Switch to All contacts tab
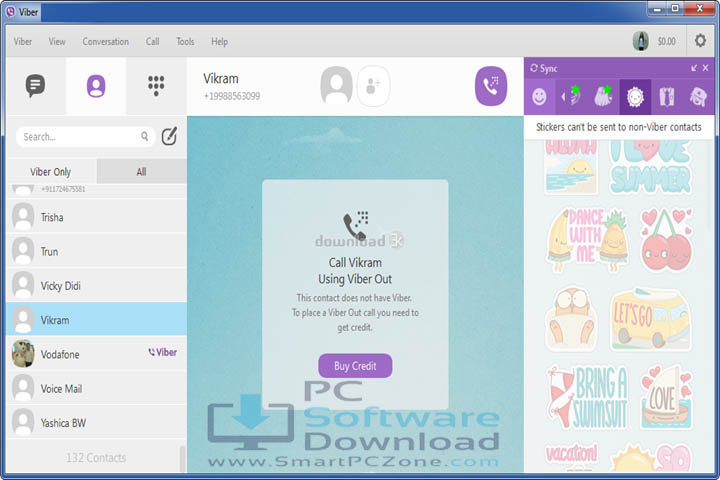This screenshot has width=720, height=480. (x=141, y=172)
